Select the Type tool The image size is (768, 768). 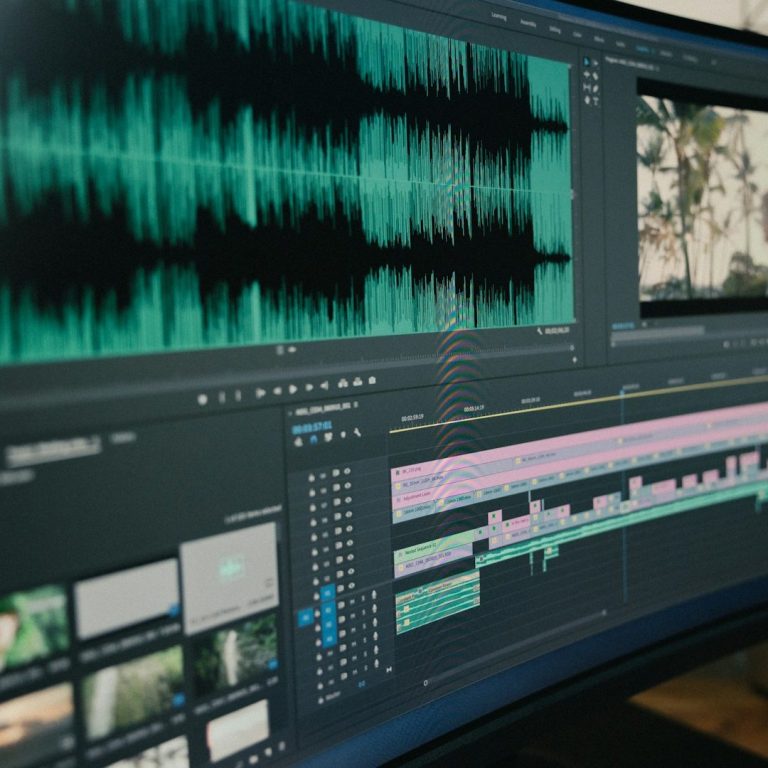[596, 101]
